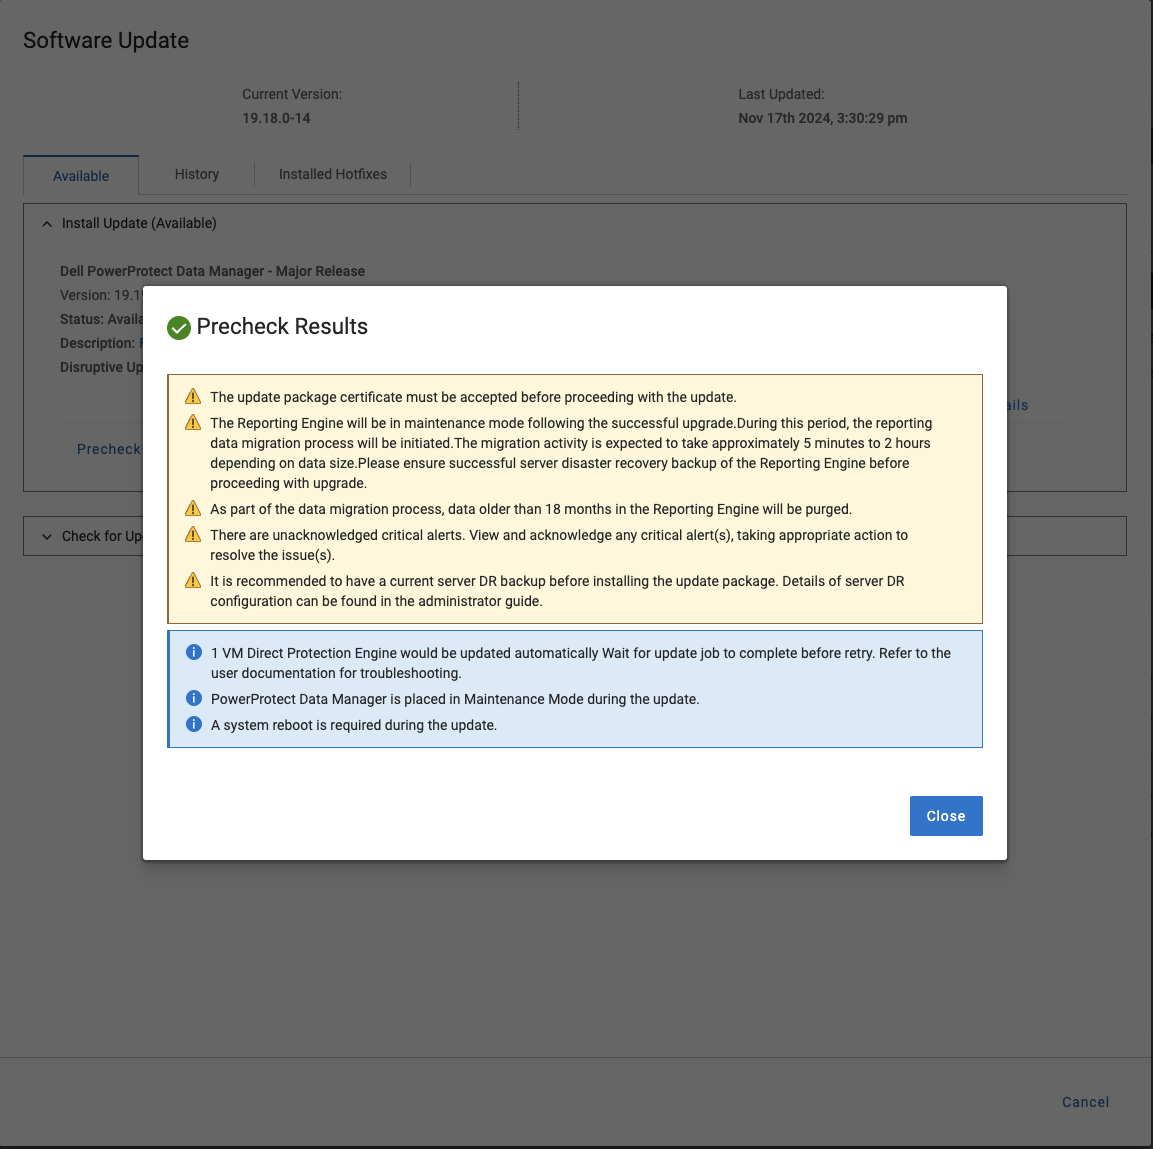Click the Last Updated Nov 17th 2024 timestamp

[x=823, y=118]
